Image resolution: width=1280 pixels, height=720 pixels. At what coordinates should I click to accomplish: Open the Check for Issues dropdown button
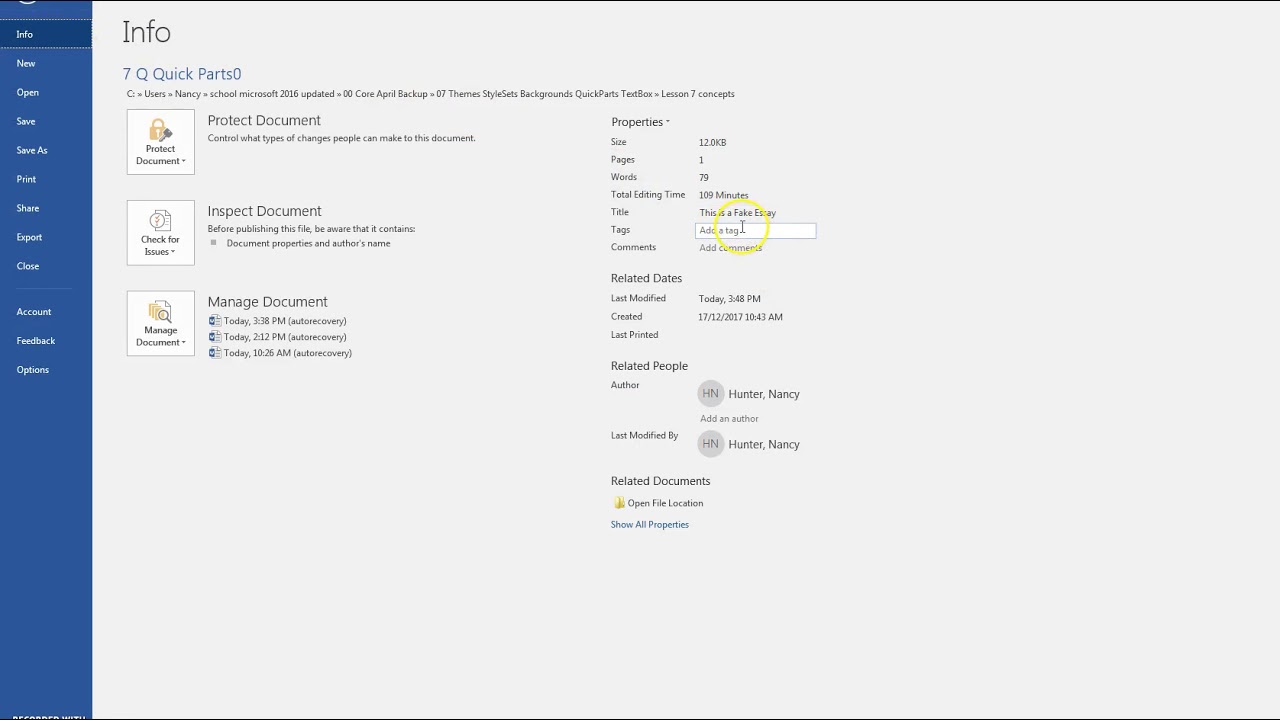[160, 233]
